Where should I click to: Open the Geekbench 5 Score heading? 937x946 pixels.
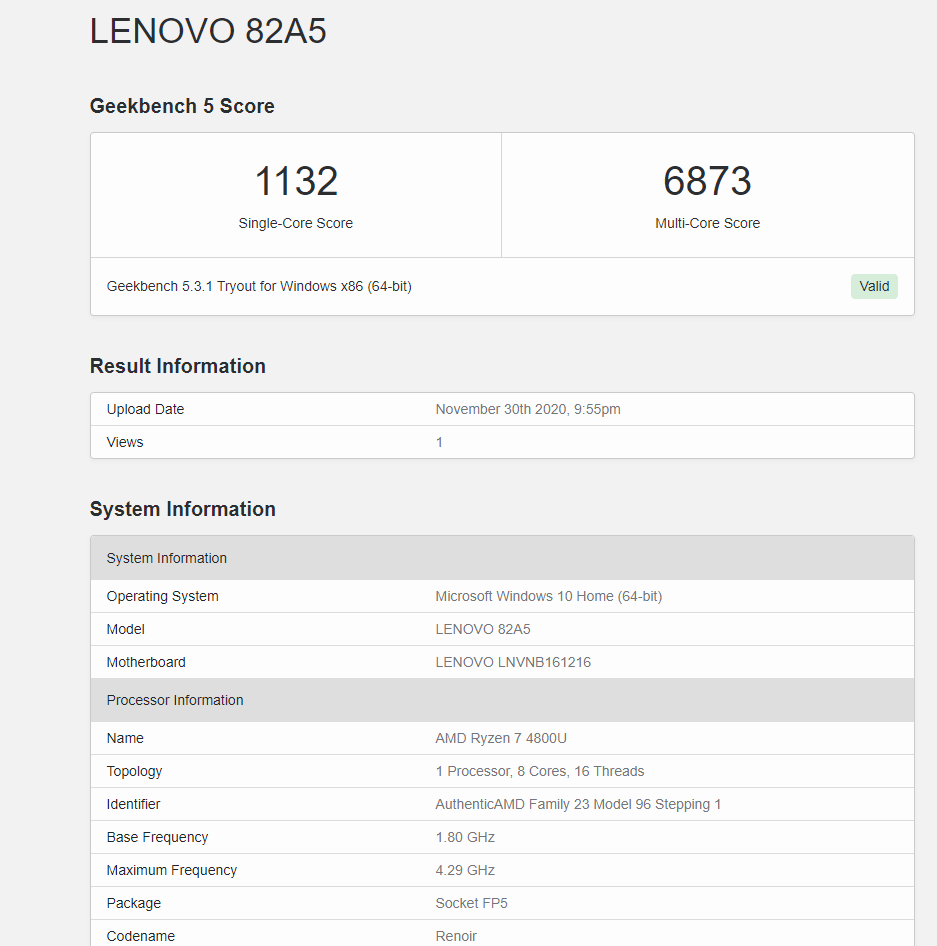(x=182, y=106)
